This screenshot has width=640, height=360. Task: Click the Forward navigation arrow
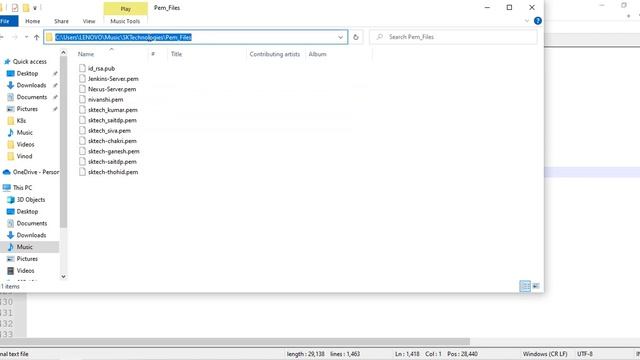tap(15, 37)
